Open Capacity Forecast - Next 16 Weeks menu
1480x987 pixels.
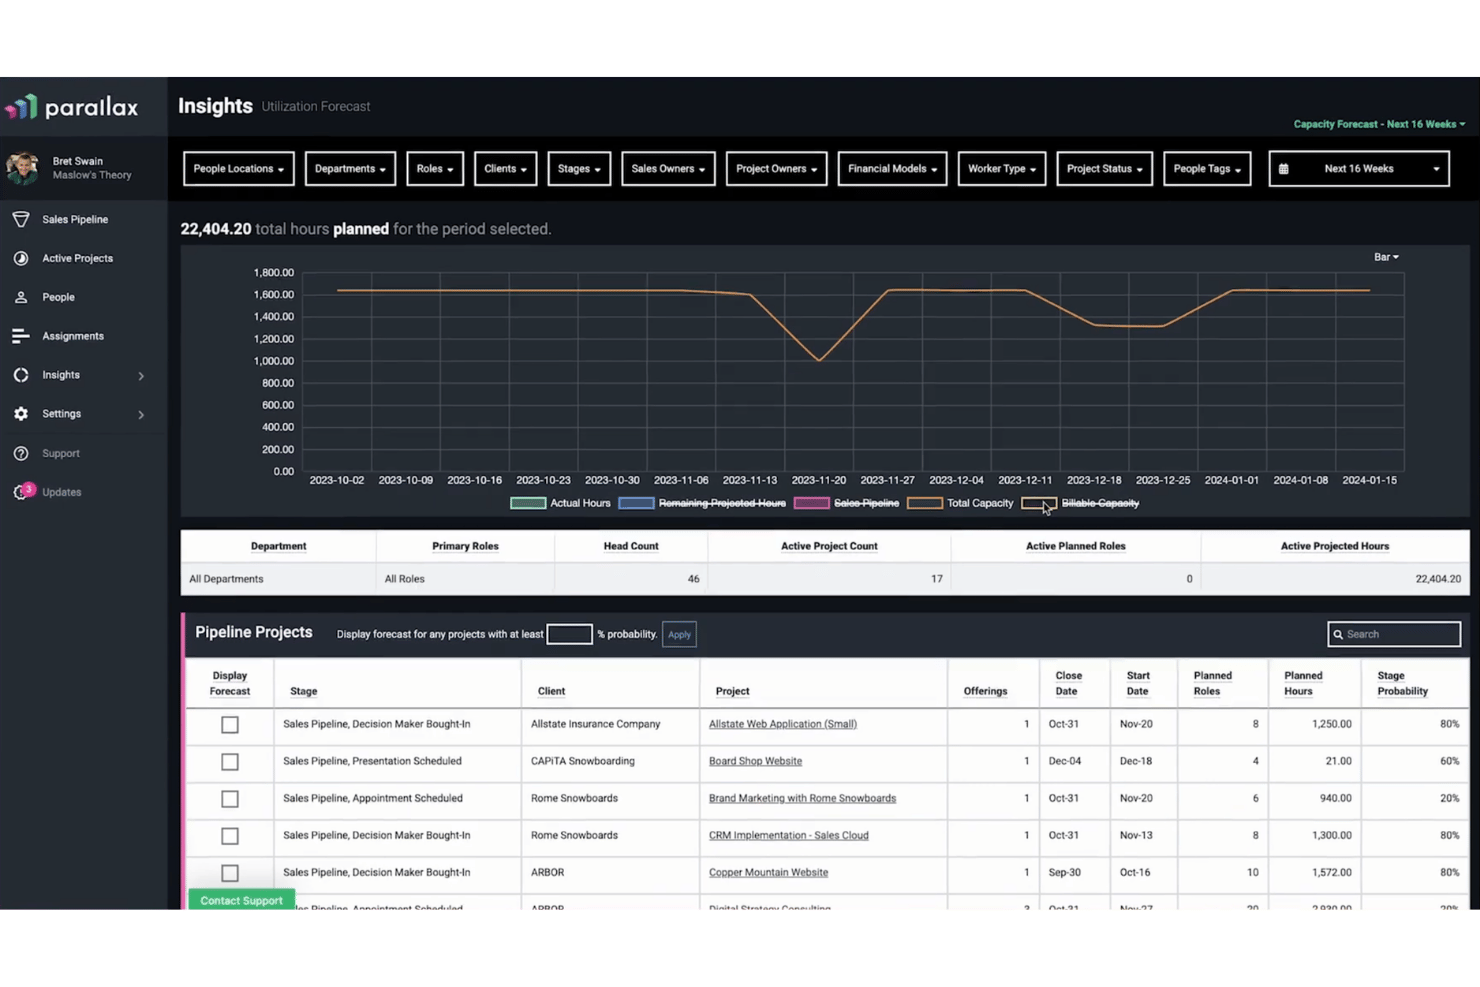point(1379,124)
